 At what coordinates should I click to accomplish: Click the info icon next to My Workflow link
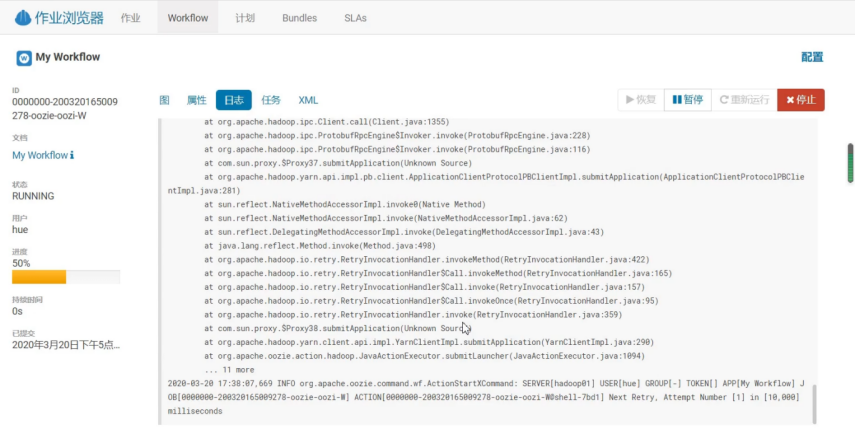click(x=72, y=155)
